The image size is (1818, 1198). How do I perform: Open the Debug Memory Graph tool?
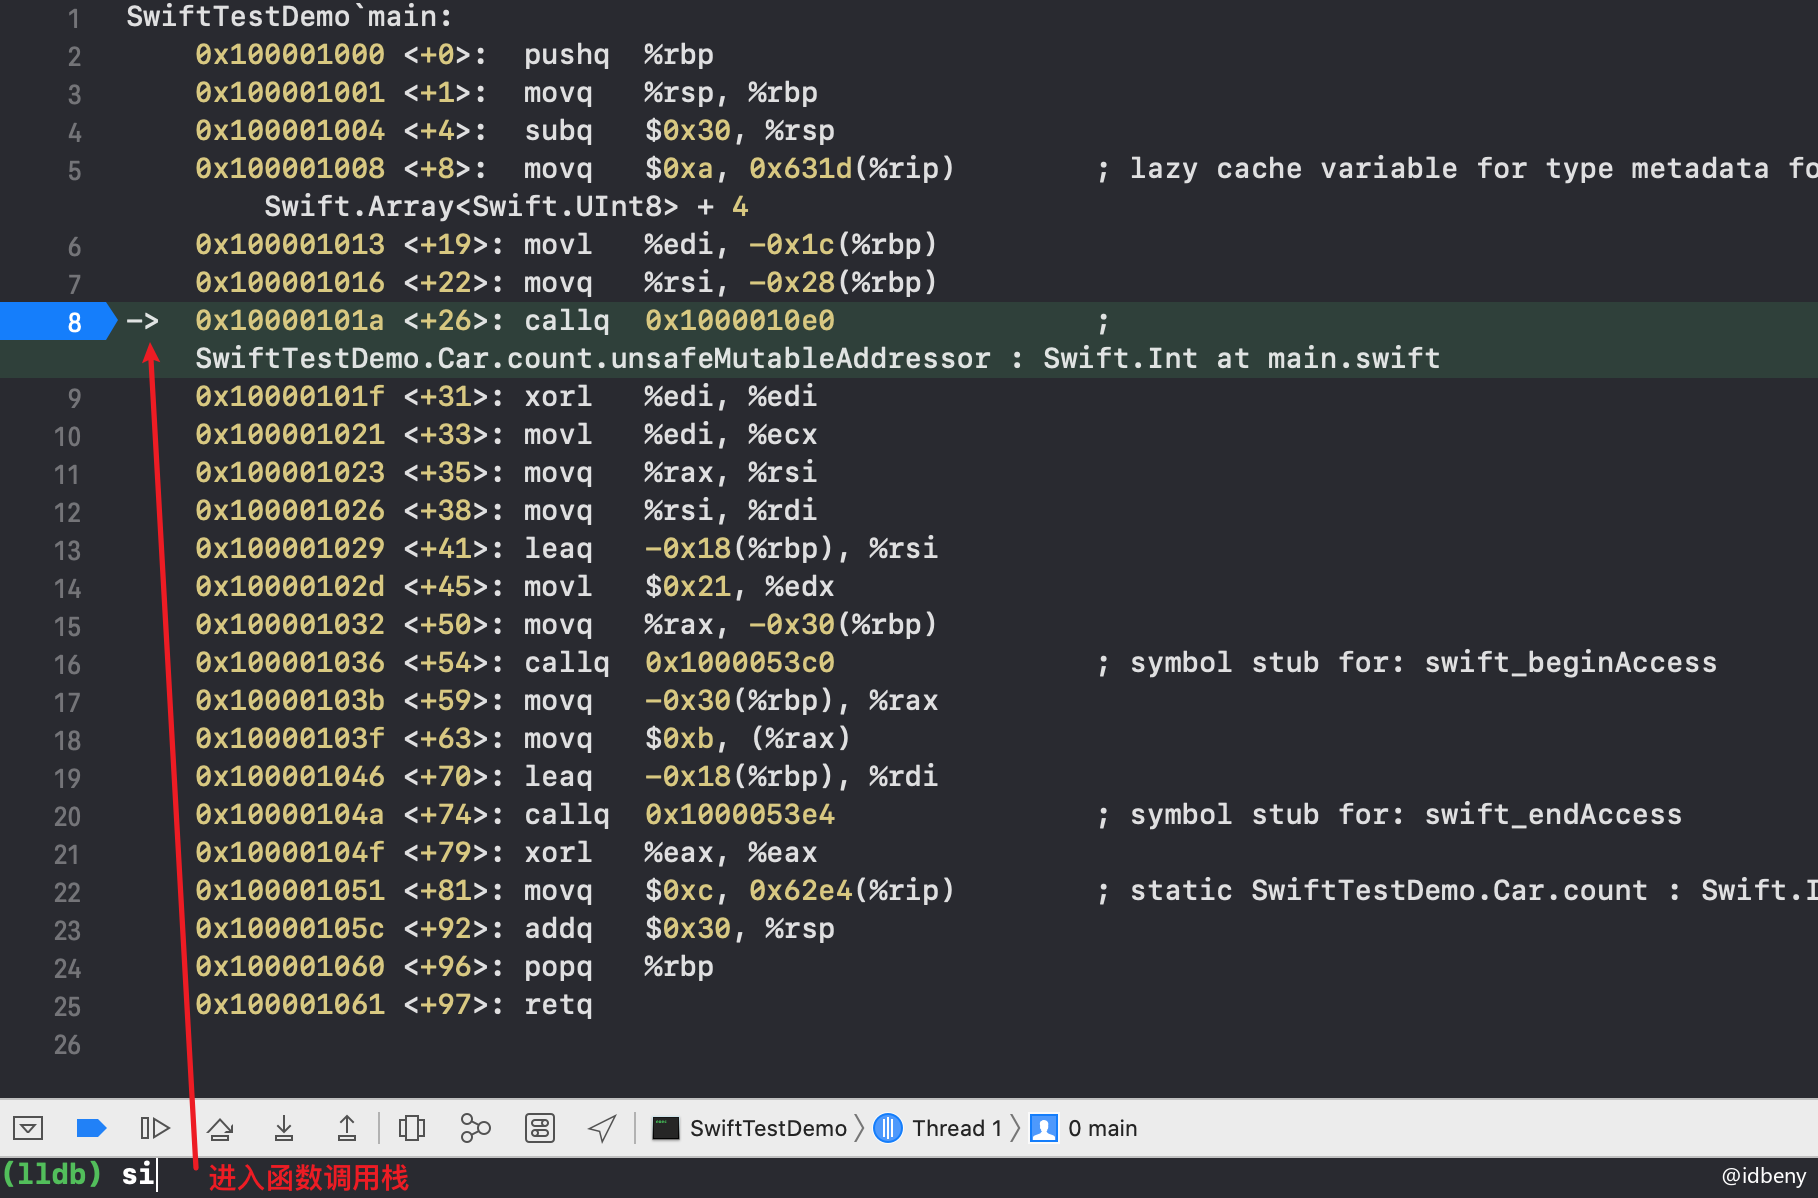475,1128
